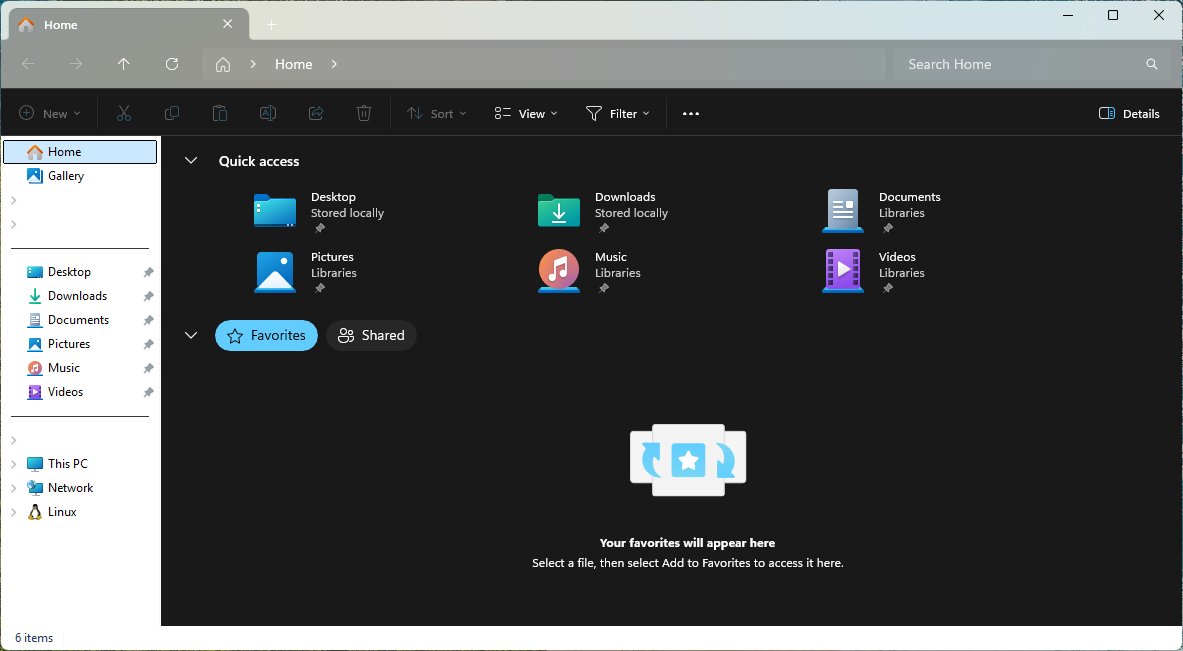
Task: Click chevron after Home in address bar
Action: tap(334, 64)
